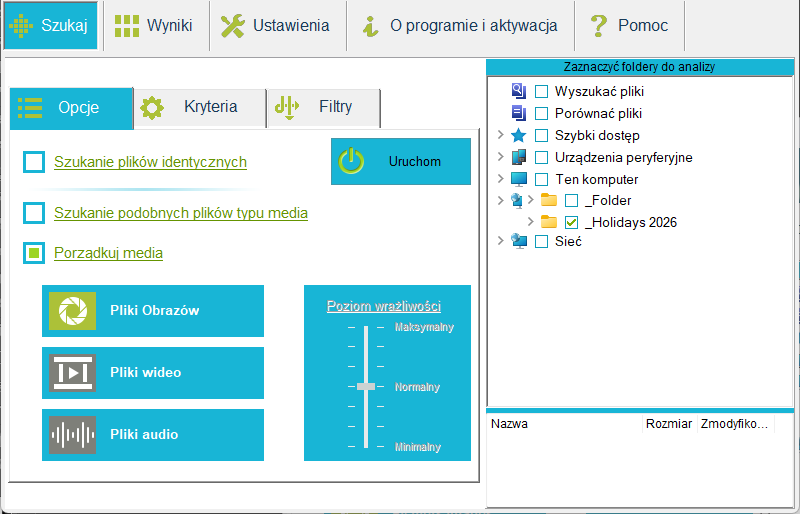Uncheck the _Holidays 2026 checkbox
The image size is (800, 514).
point(571,223)
